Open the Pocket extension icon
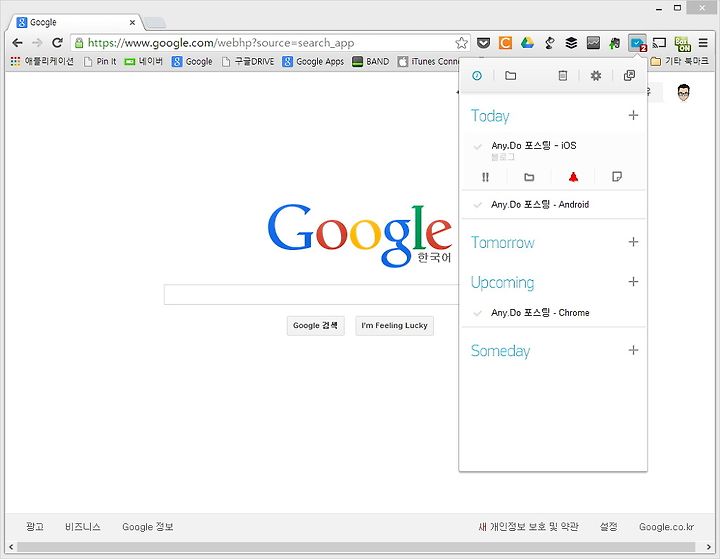The height and width of the screenshot is (559, 720). coord(483,43)
